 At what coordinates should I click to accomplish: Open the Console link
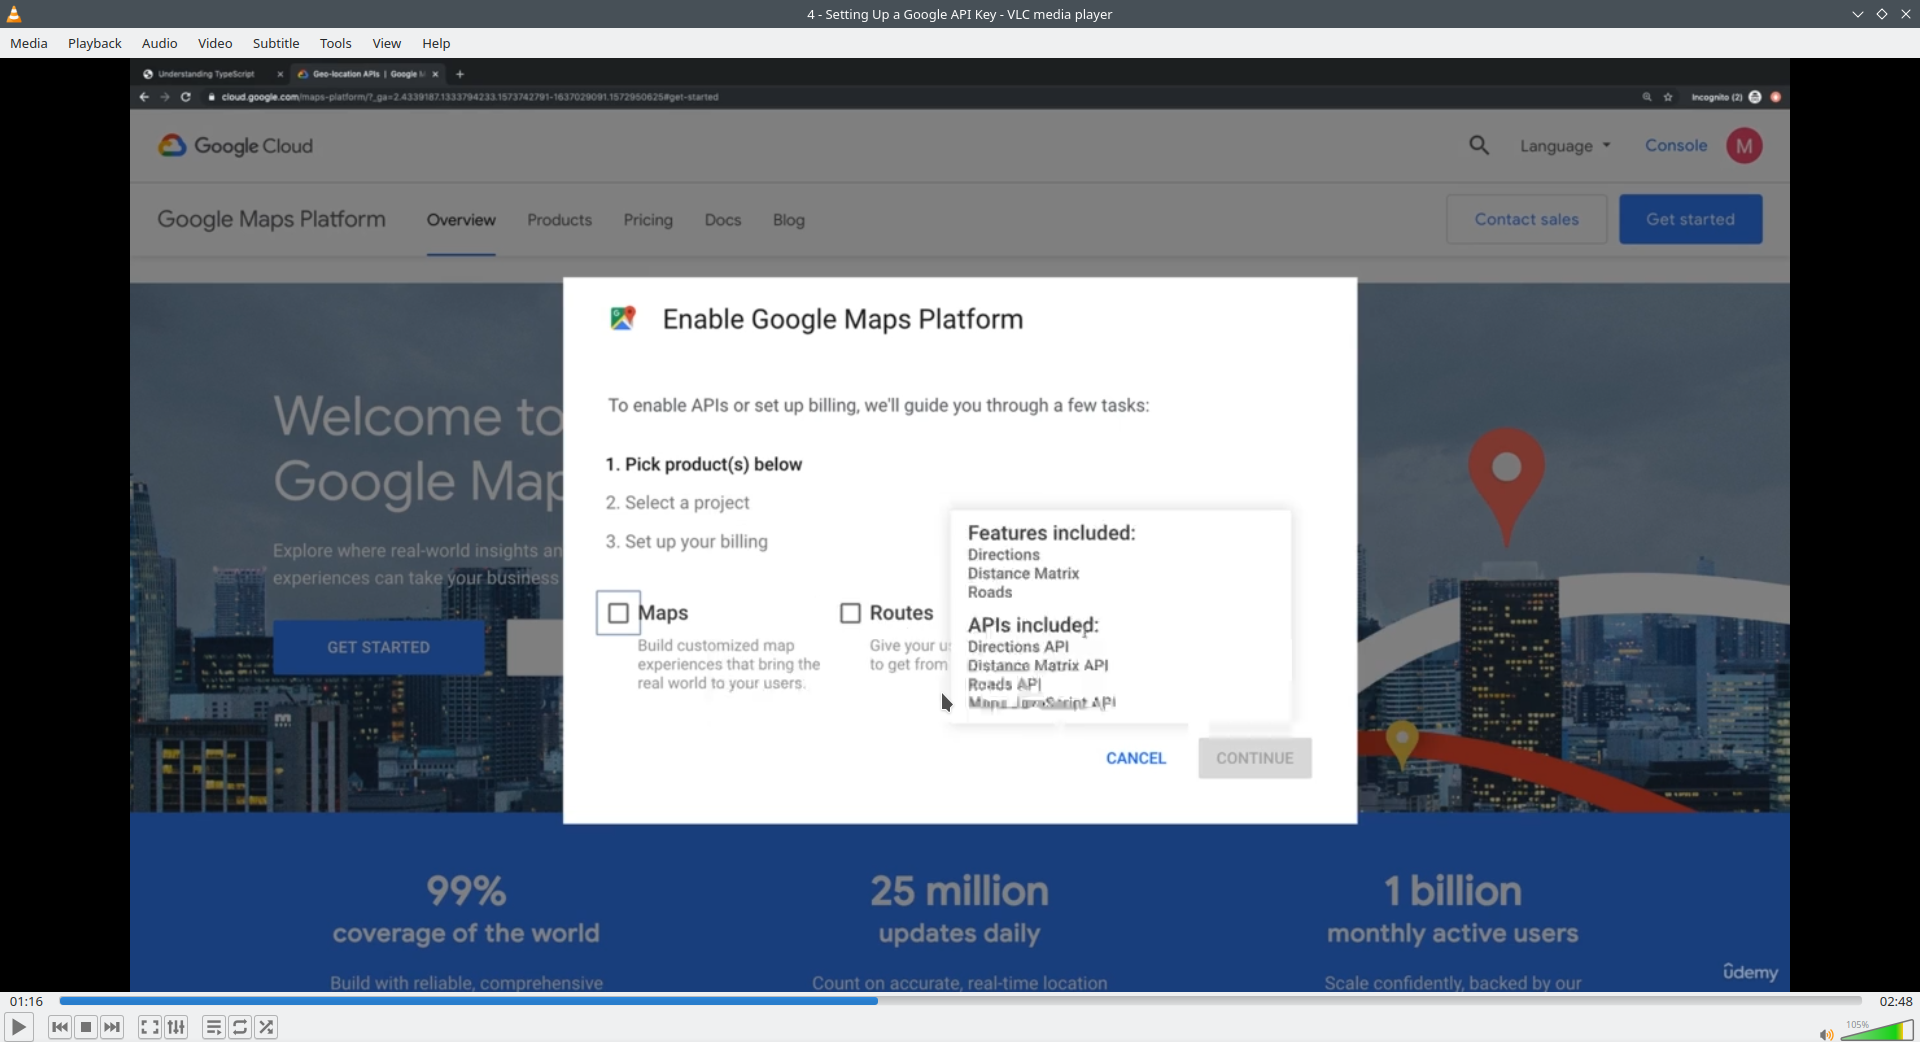pyautogui.click(x=1676, y=145)
